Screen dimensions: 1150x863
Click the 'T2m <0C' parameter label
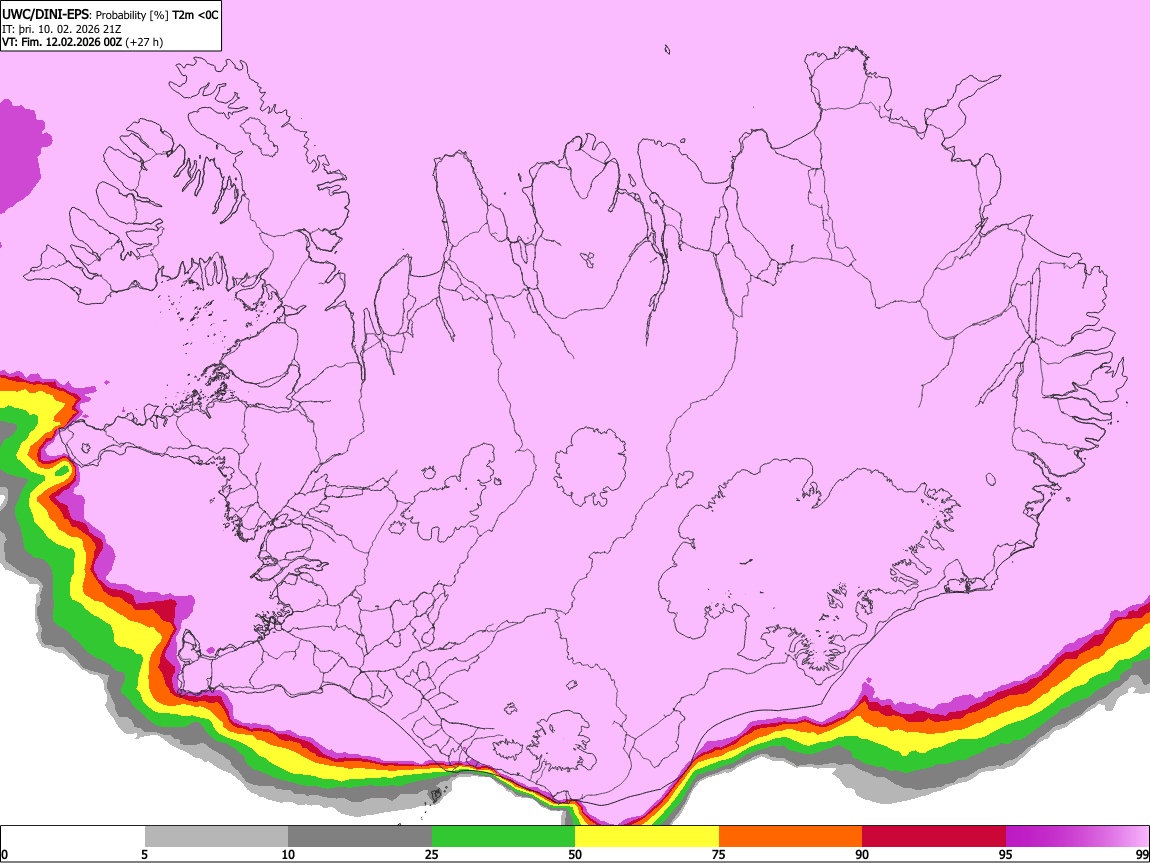point(195,15)
